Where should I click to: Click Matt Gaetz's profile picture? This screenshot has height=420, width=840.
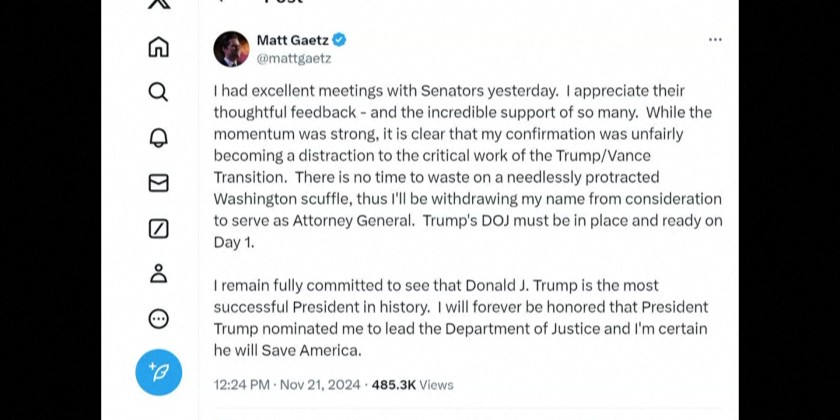click(231, 48)
